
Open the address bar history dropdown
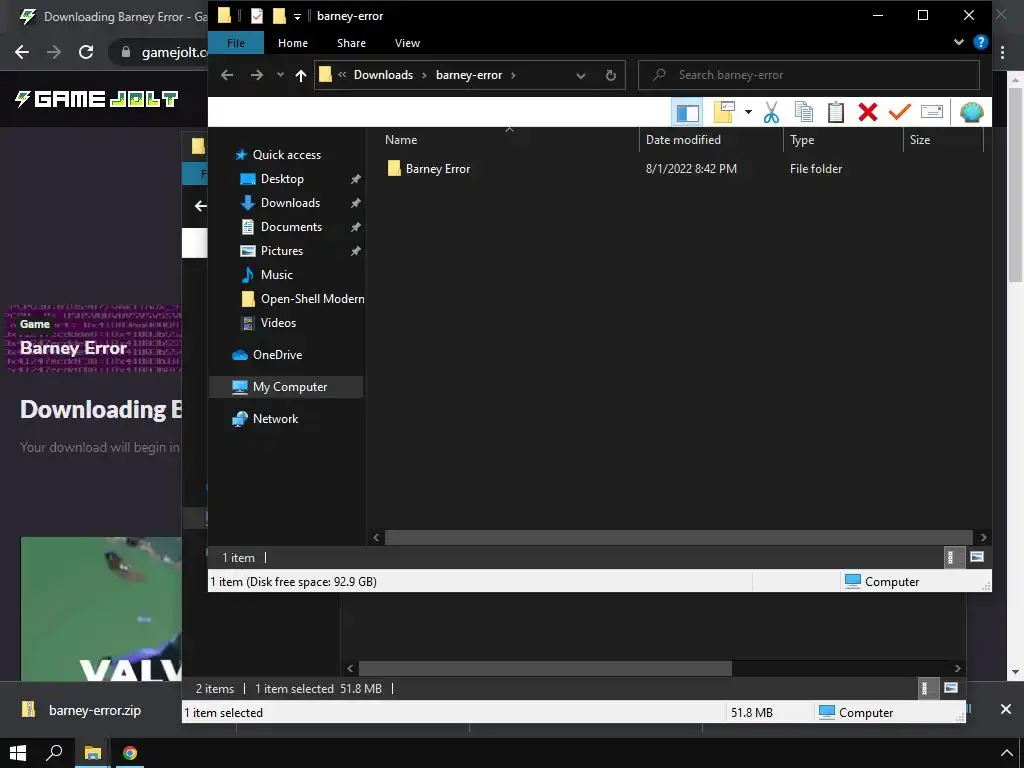click(581, 75)
